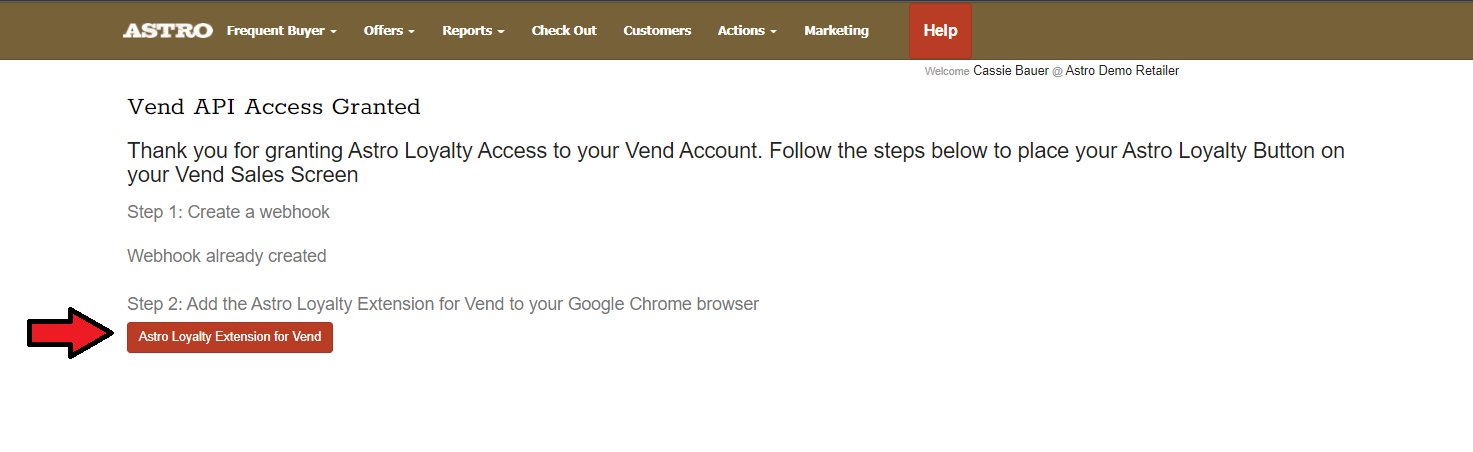Click the Webhook already created message
The image size is (1473, 452).
(227, 256)
